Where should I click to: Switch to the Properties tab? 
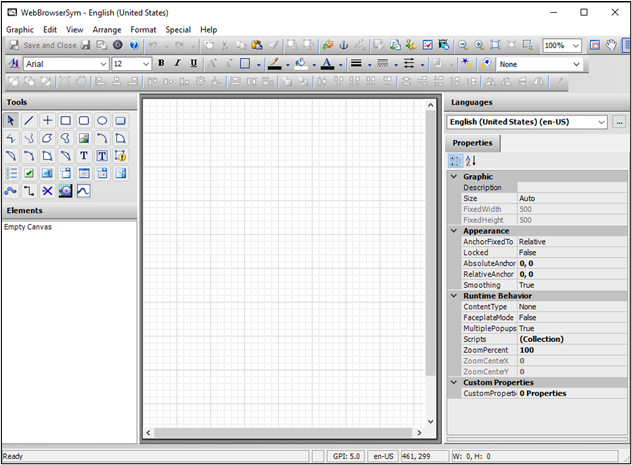(472, 143)
